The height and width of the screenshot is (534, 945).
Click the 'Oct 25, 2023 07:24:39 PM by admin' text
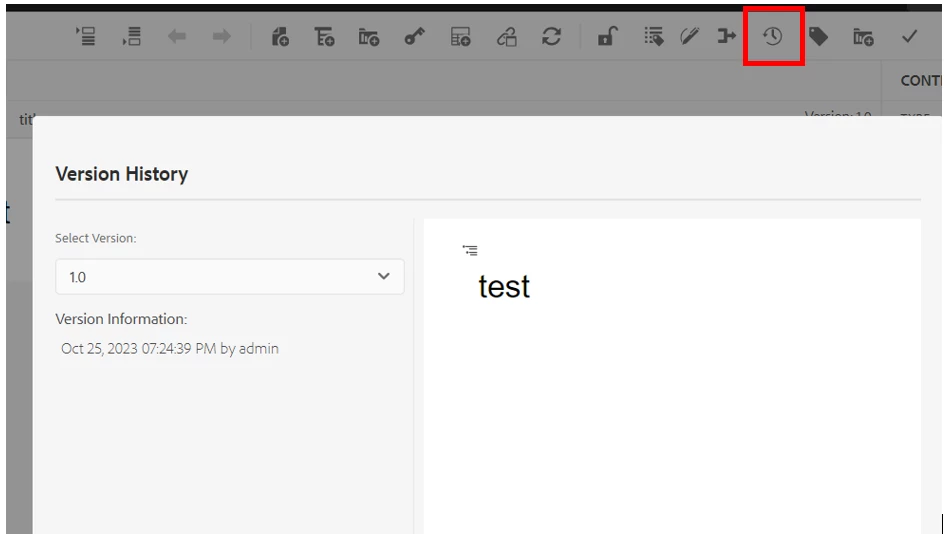(x=169, y=348)
